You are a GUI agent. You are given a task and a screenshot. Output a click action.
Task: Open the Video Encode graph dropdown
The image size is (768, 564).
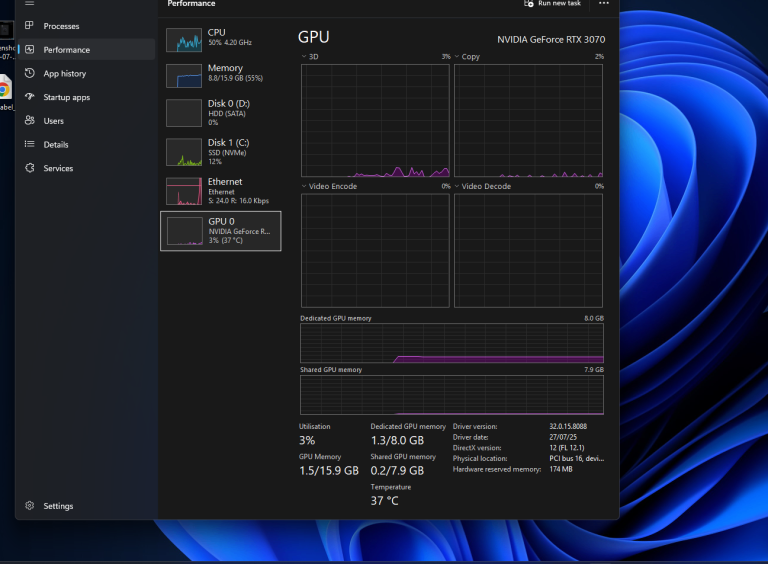click(x=304, y=186)
